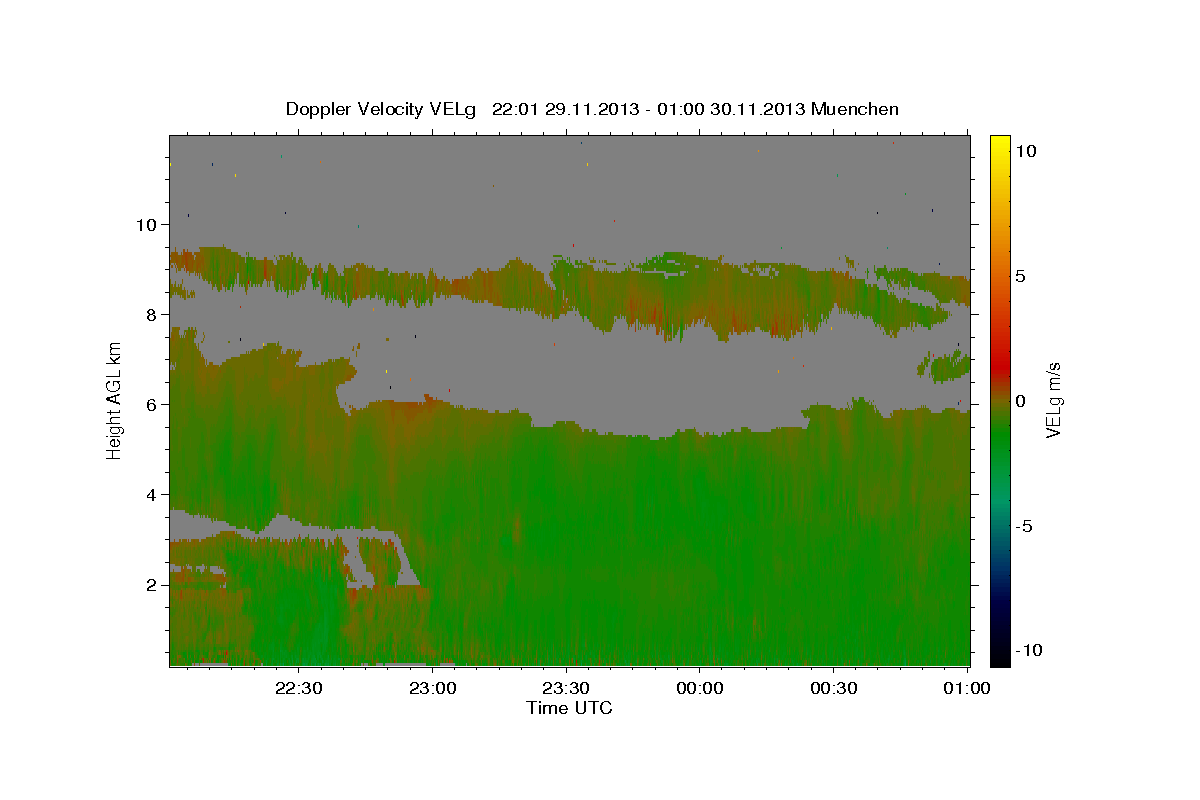The width and height of the screenshot is (1200, 800).
Task: Click the colorbar value -5
Action: pyautogui.click(x=1024, y=526)
